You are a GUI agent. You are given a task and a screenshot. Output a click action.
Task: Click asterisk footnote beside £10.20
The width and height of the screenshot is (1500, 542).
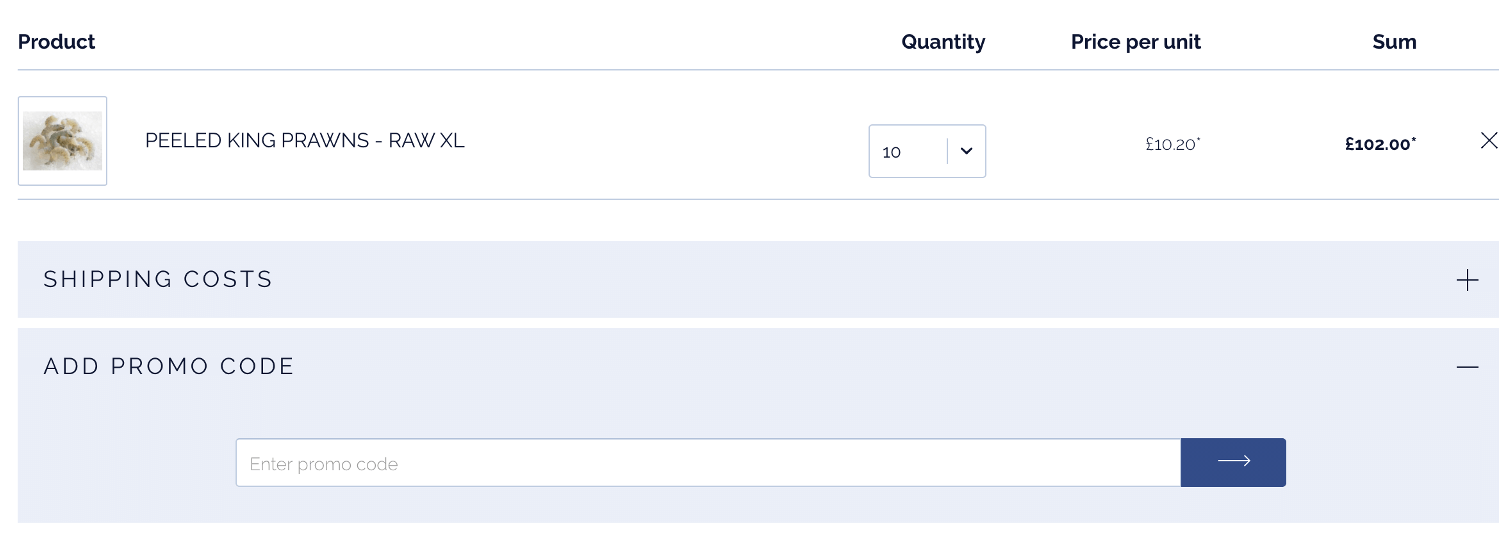tap(1199, 139)
